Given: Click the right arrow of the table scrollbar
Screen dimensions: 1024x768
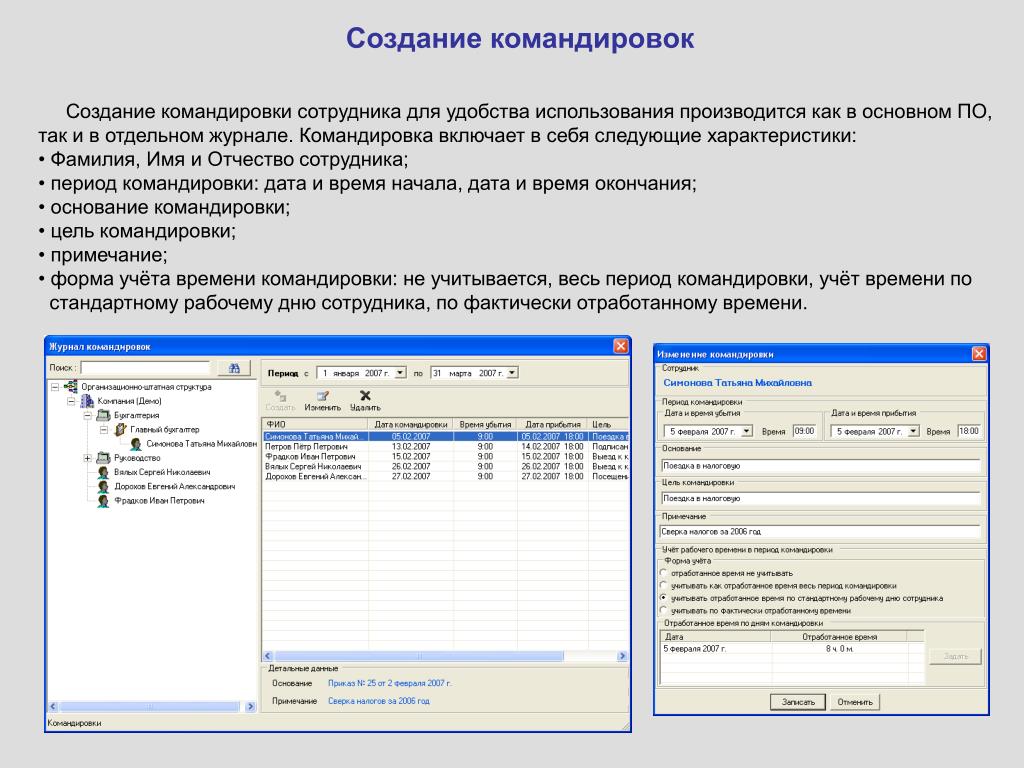Looking at the screenshot, I should 622,656.
